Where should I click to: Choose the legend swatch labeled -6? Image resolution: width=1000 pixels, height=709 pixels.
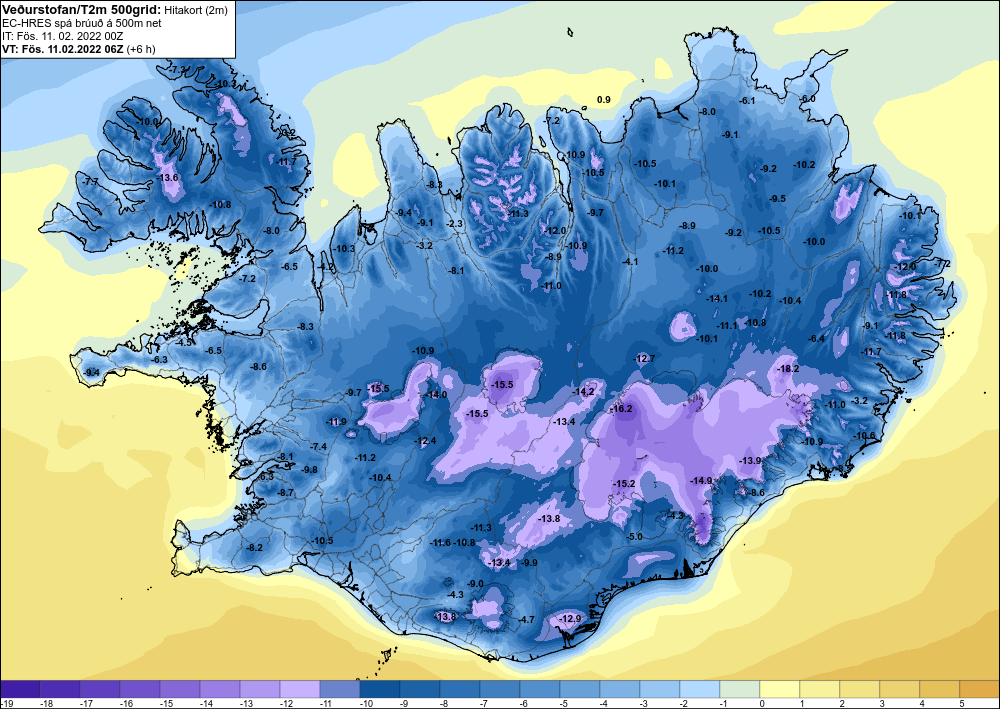pos(540,689)
